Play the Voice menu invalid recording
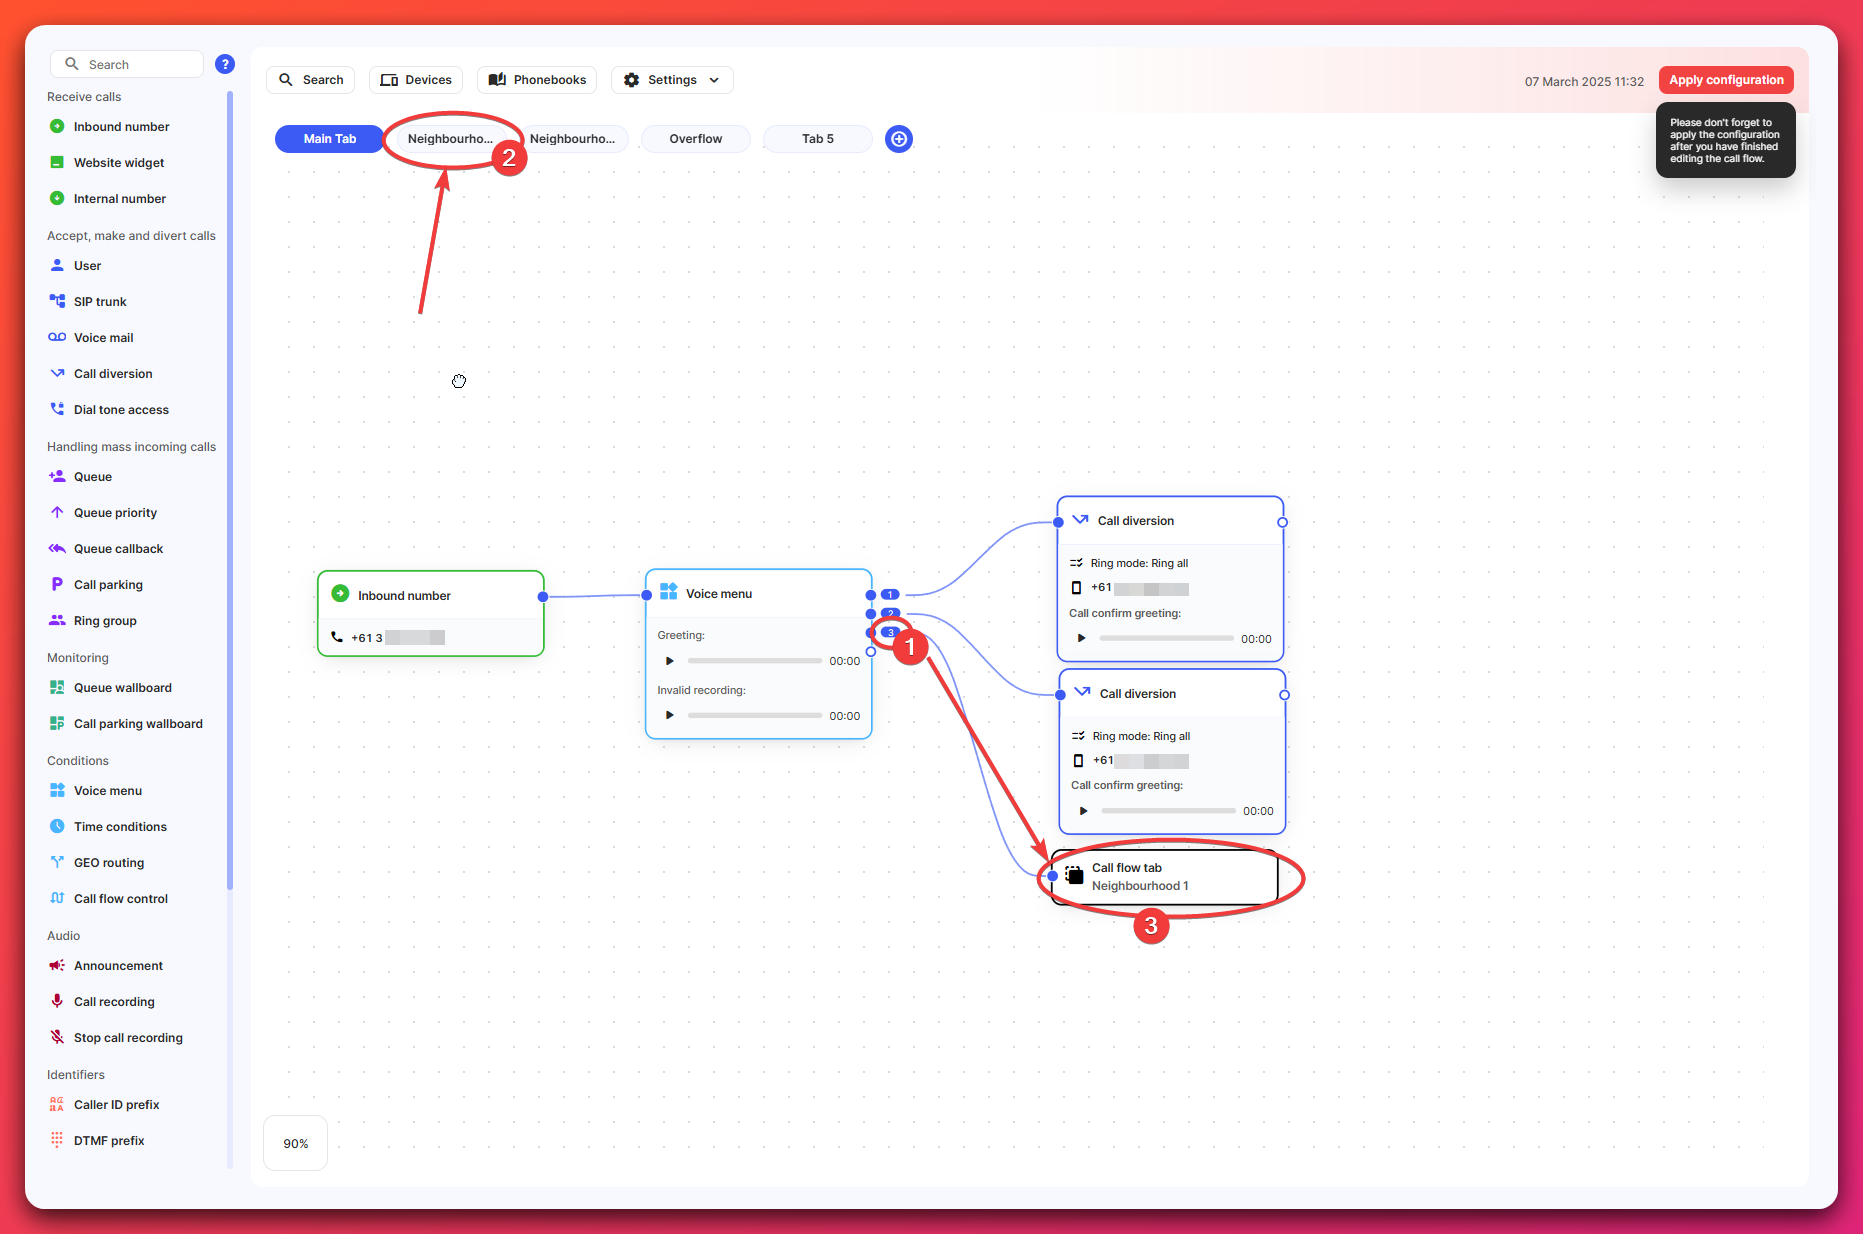1863x1234 pixels. 670,715
